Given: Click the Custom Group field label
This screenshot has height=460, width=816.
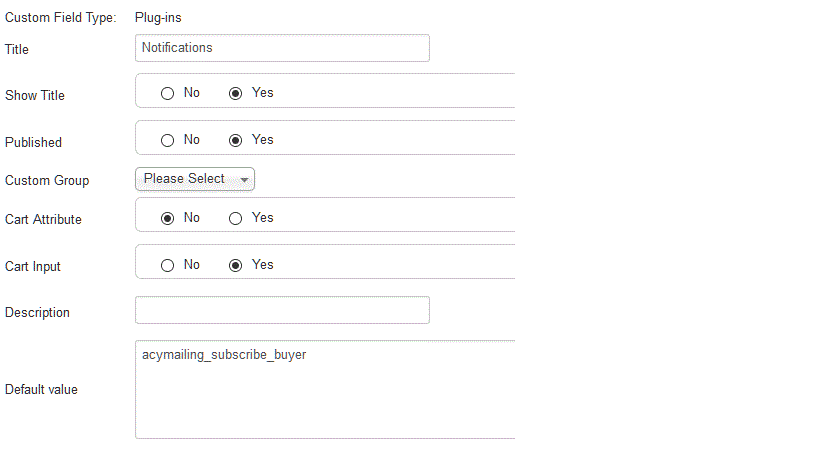Looking at the screenshot, I should [47, 181].
